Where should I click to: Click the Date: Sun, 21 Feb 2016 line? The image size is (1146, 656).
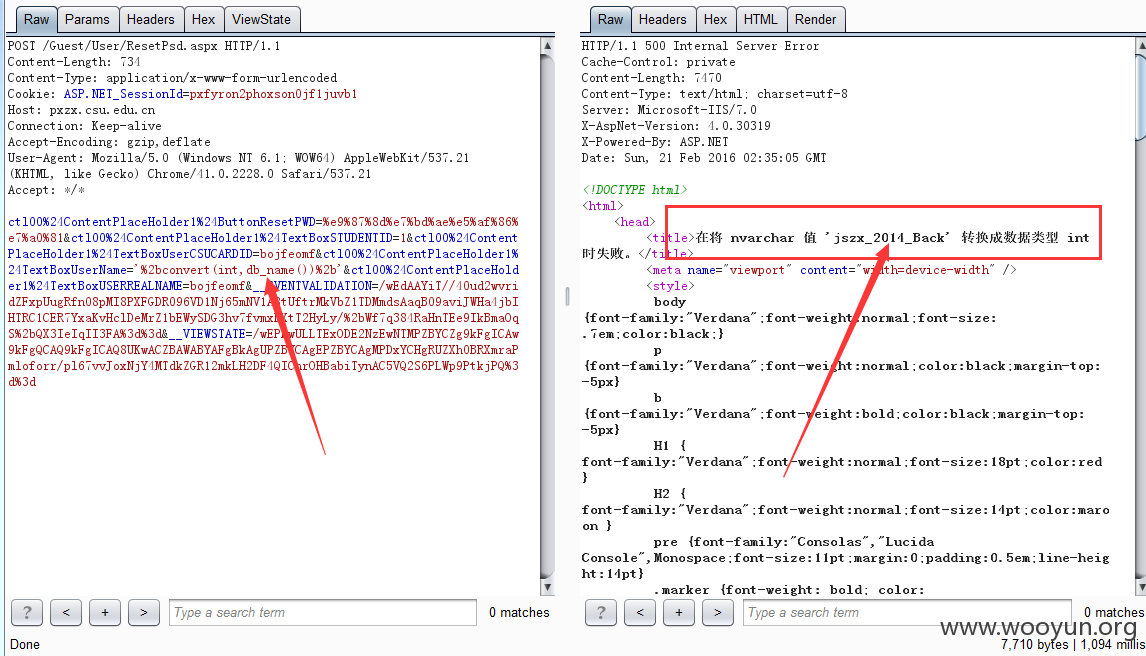pos(703,159)
